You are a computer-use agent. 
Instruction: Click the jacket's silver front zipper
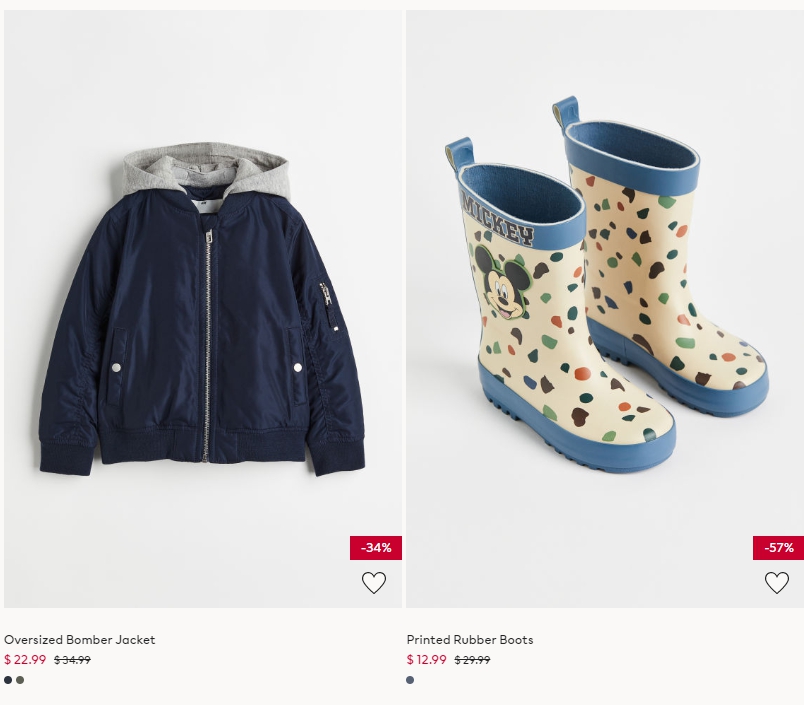coord(207,345)
